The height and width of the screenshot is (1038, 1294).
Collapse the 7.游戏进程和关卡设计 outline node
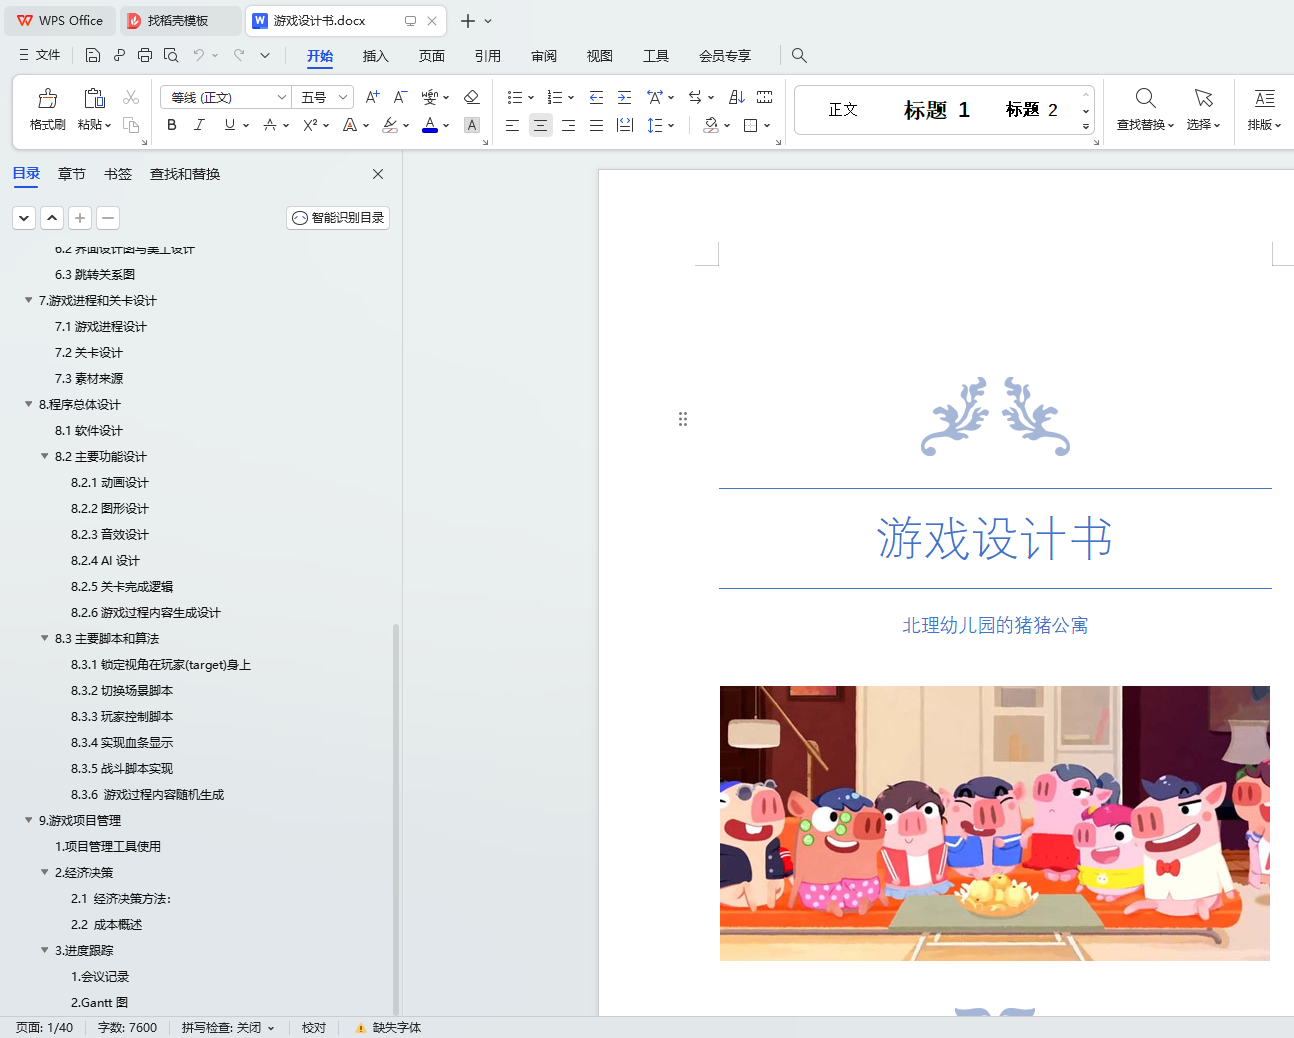tap(29, 300)
